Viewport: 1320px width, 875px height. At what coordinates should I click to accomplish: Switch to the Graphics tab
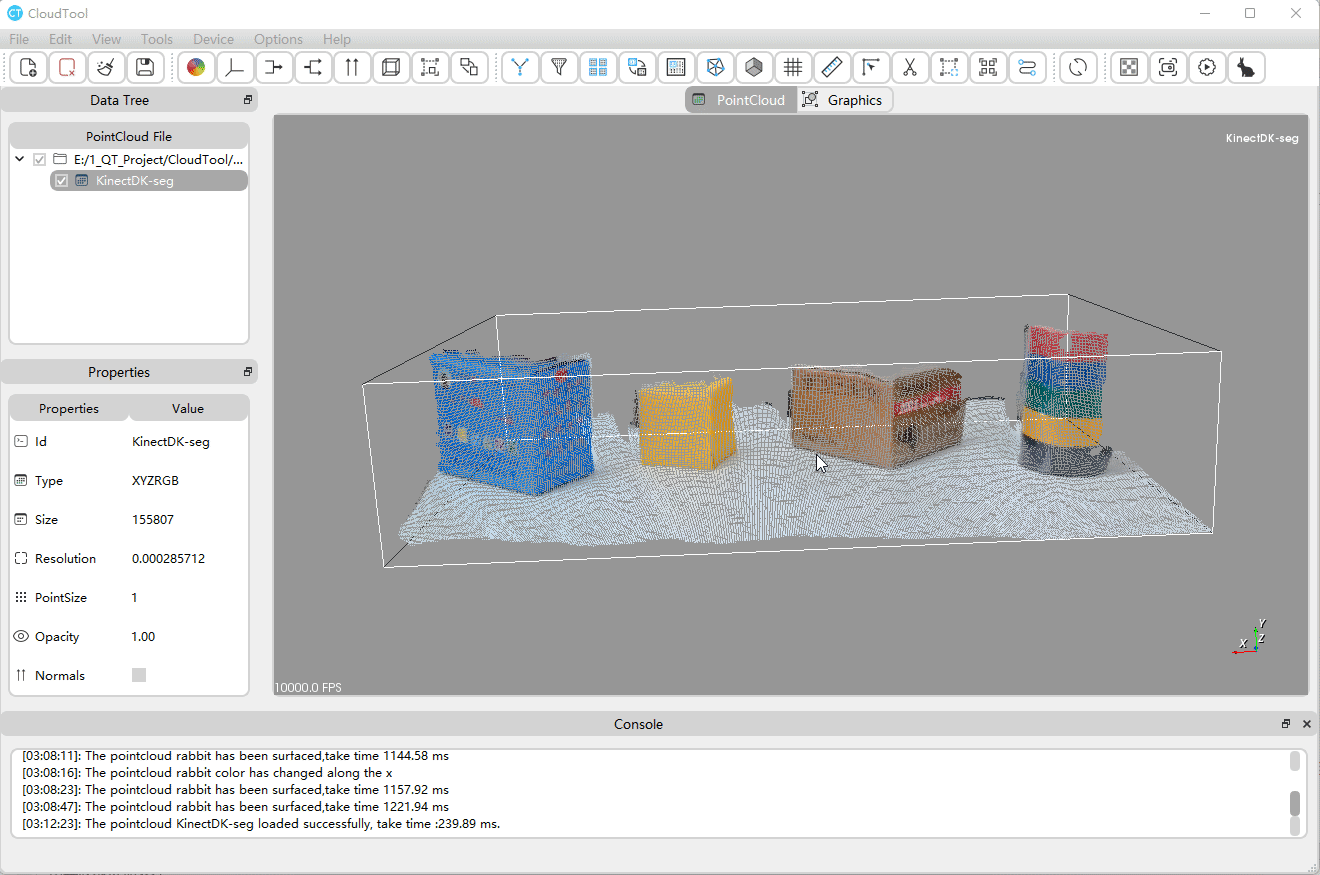845,100
